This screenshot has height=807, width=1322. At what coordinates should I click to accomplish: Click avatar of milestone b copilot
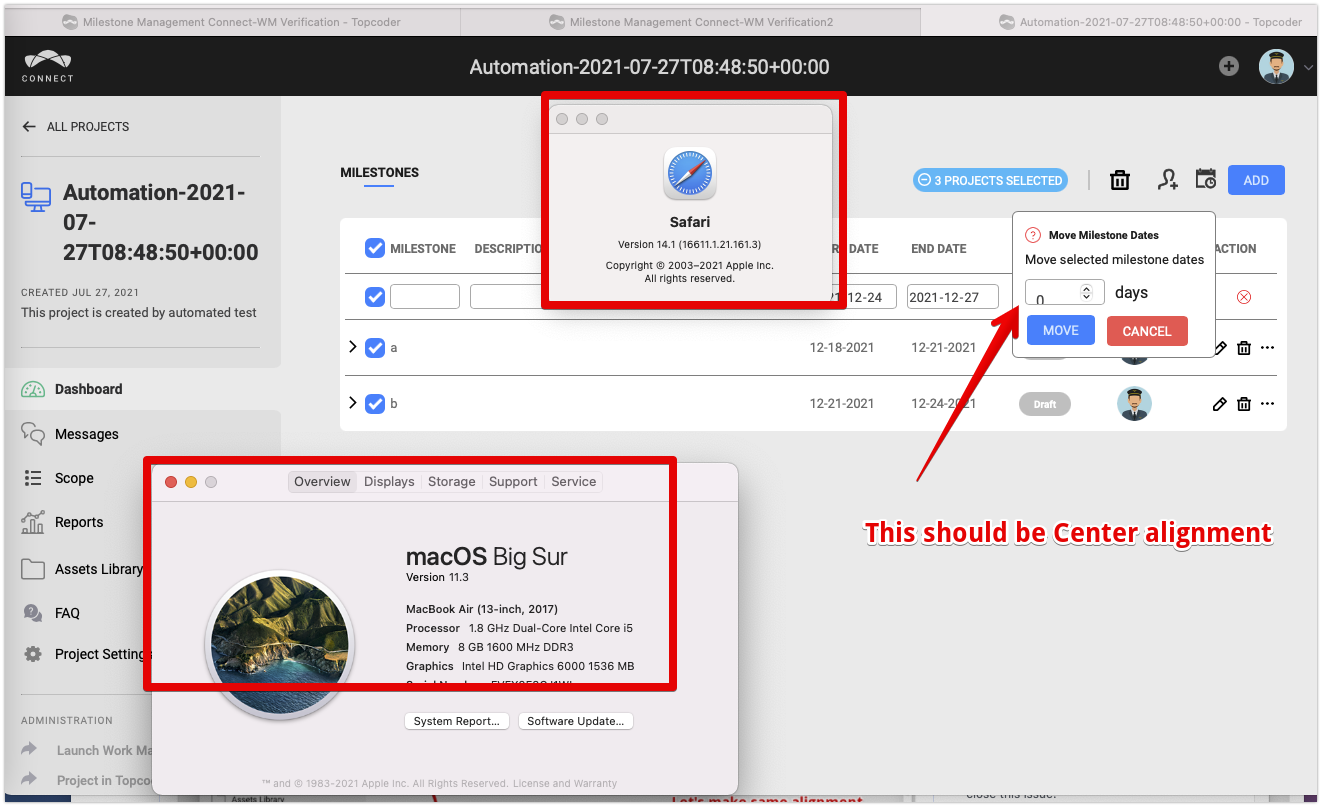coord(1134,403)
